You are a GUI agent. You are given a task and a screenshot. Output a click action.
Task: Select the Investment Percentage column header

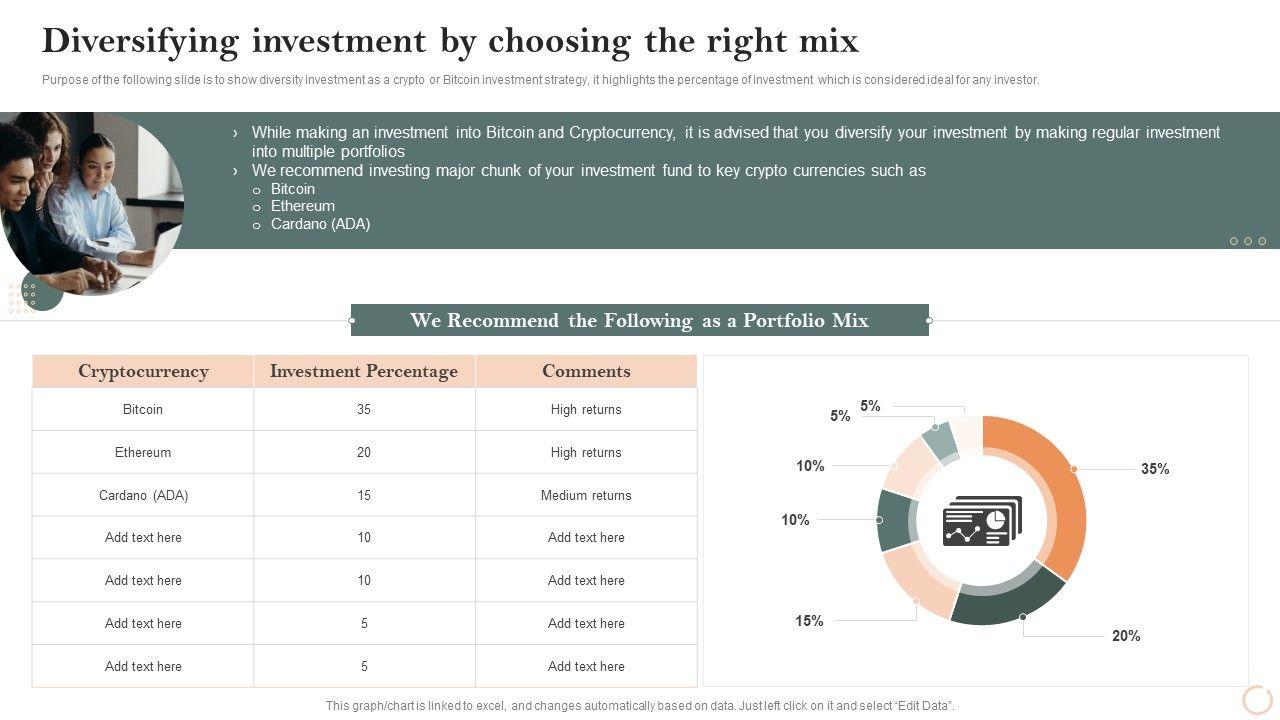coord(364,371)
